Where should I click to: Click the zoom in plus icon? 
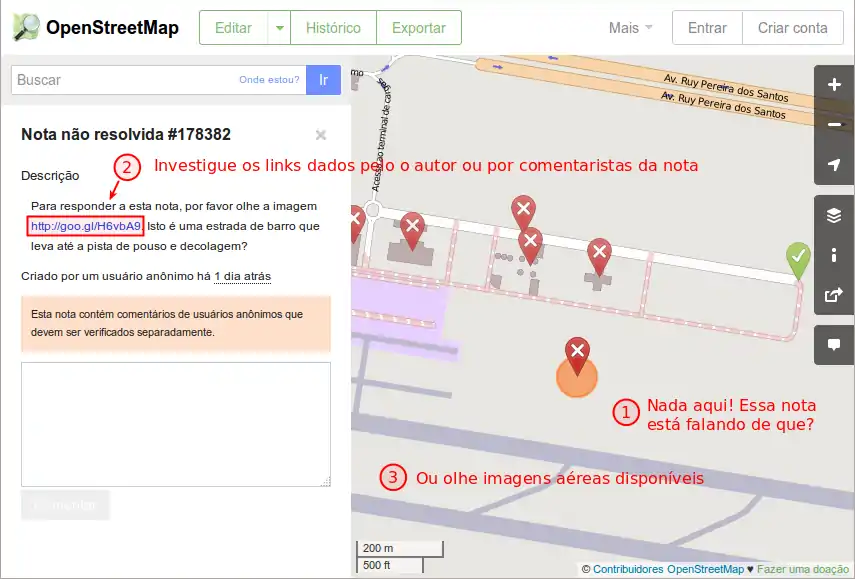coord(834,85)
